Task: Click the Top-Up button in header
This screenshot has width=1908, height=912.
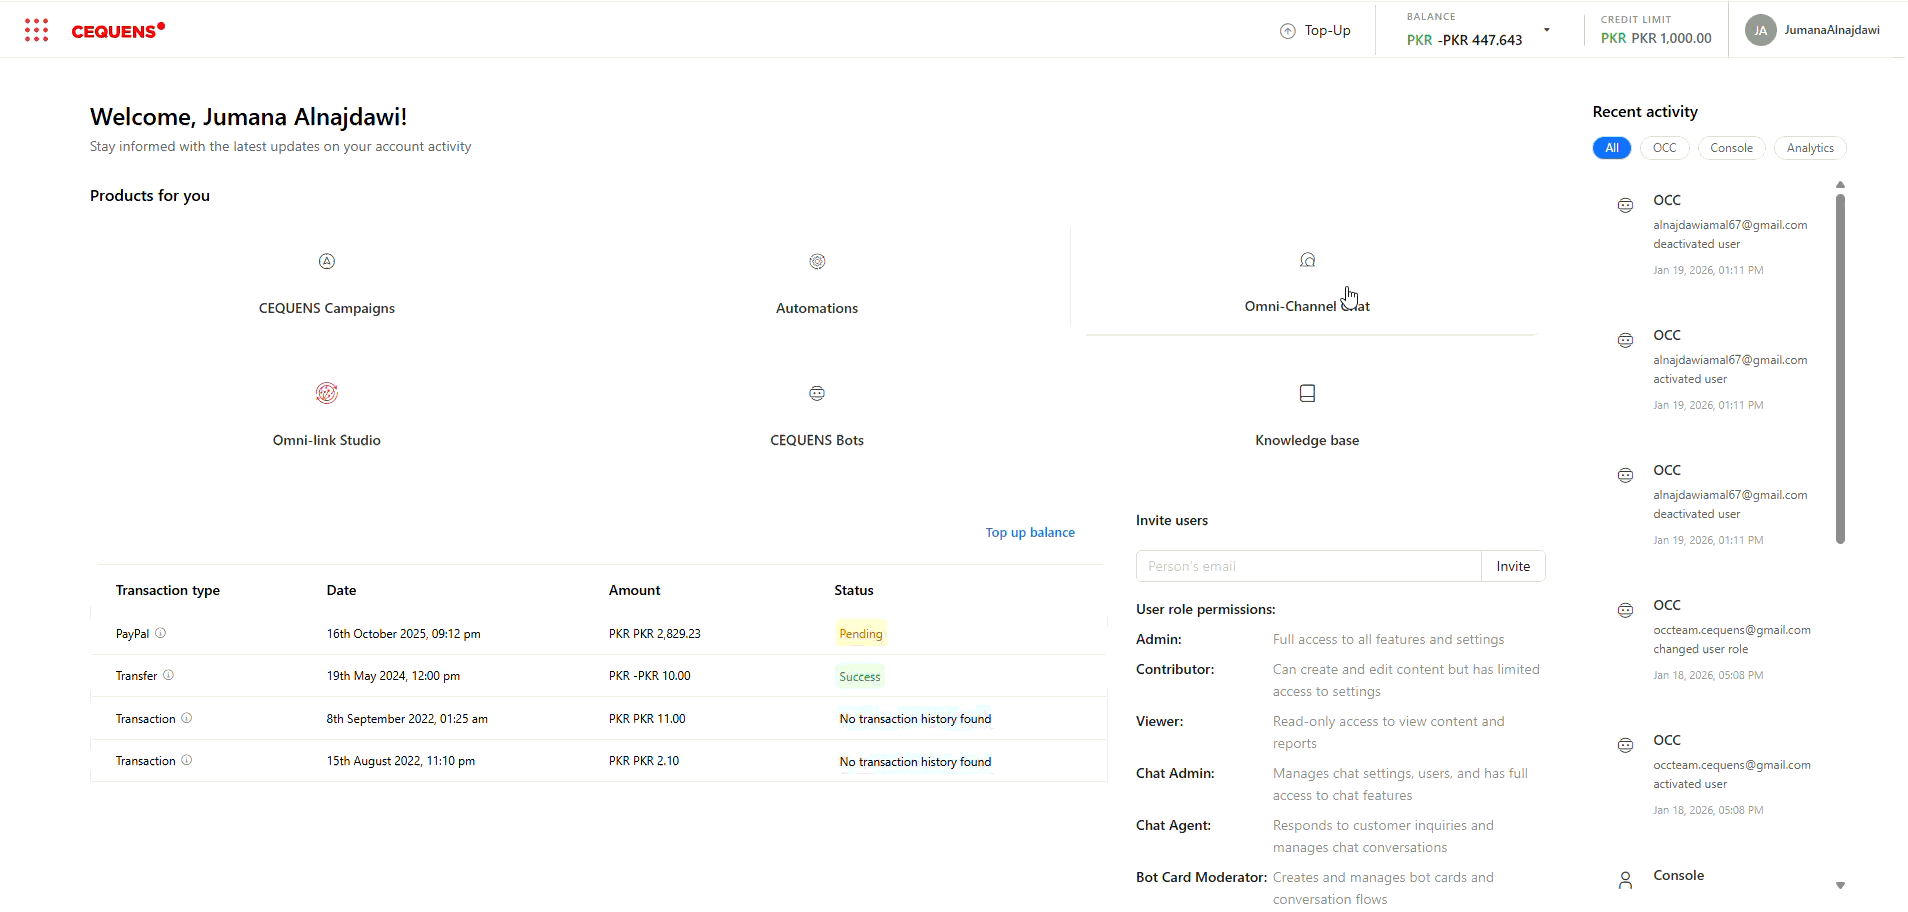Action: click(1316, 31)
